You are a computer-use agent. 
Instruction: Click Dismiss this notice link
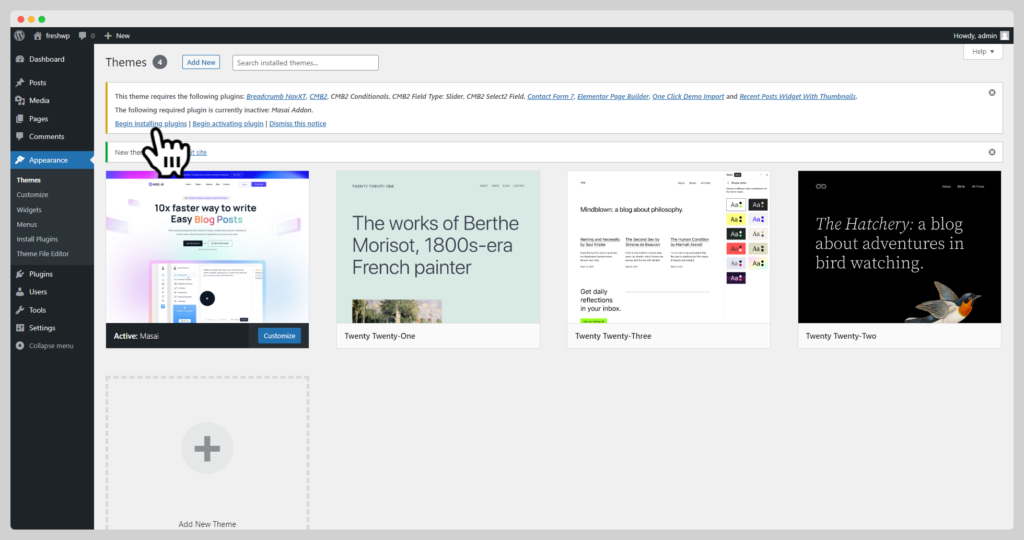298,123
